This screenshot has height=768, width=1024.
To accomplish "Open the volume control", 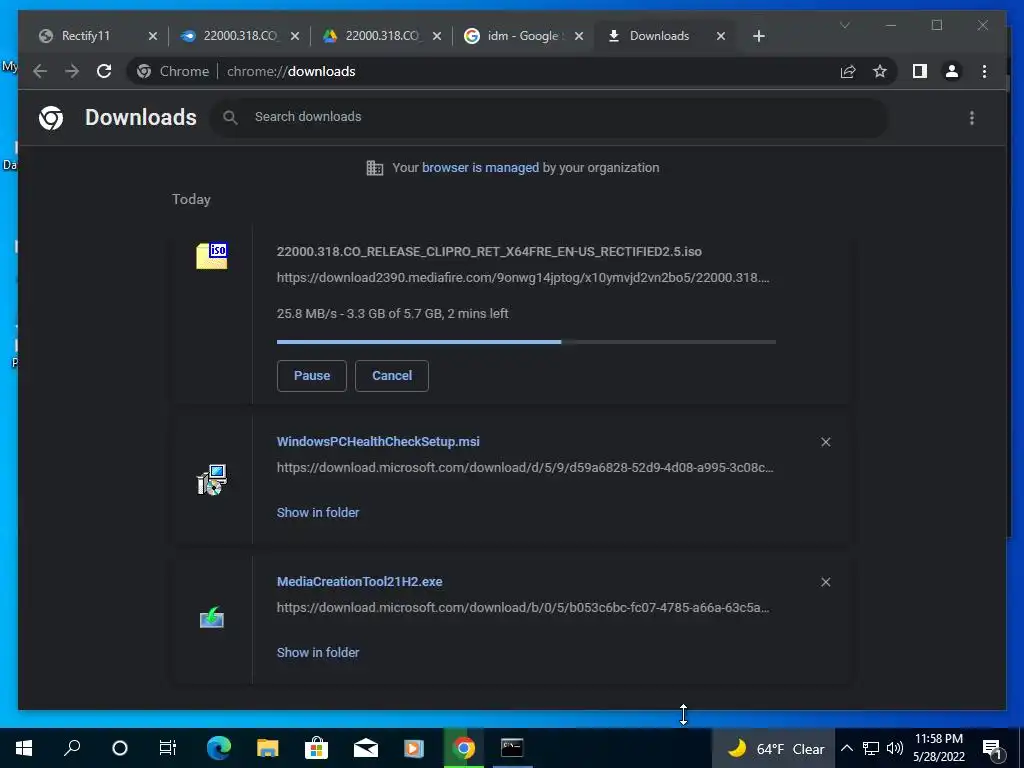I will 895,748.
